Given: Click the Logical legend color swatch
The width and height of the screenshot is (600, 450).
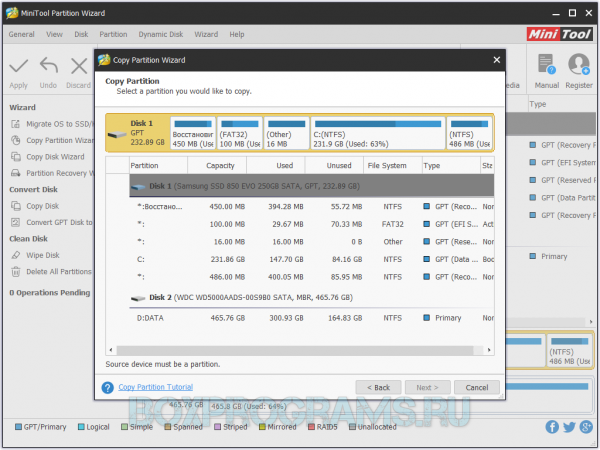Looking at the screenshot, I should click(x=81, y=427).
